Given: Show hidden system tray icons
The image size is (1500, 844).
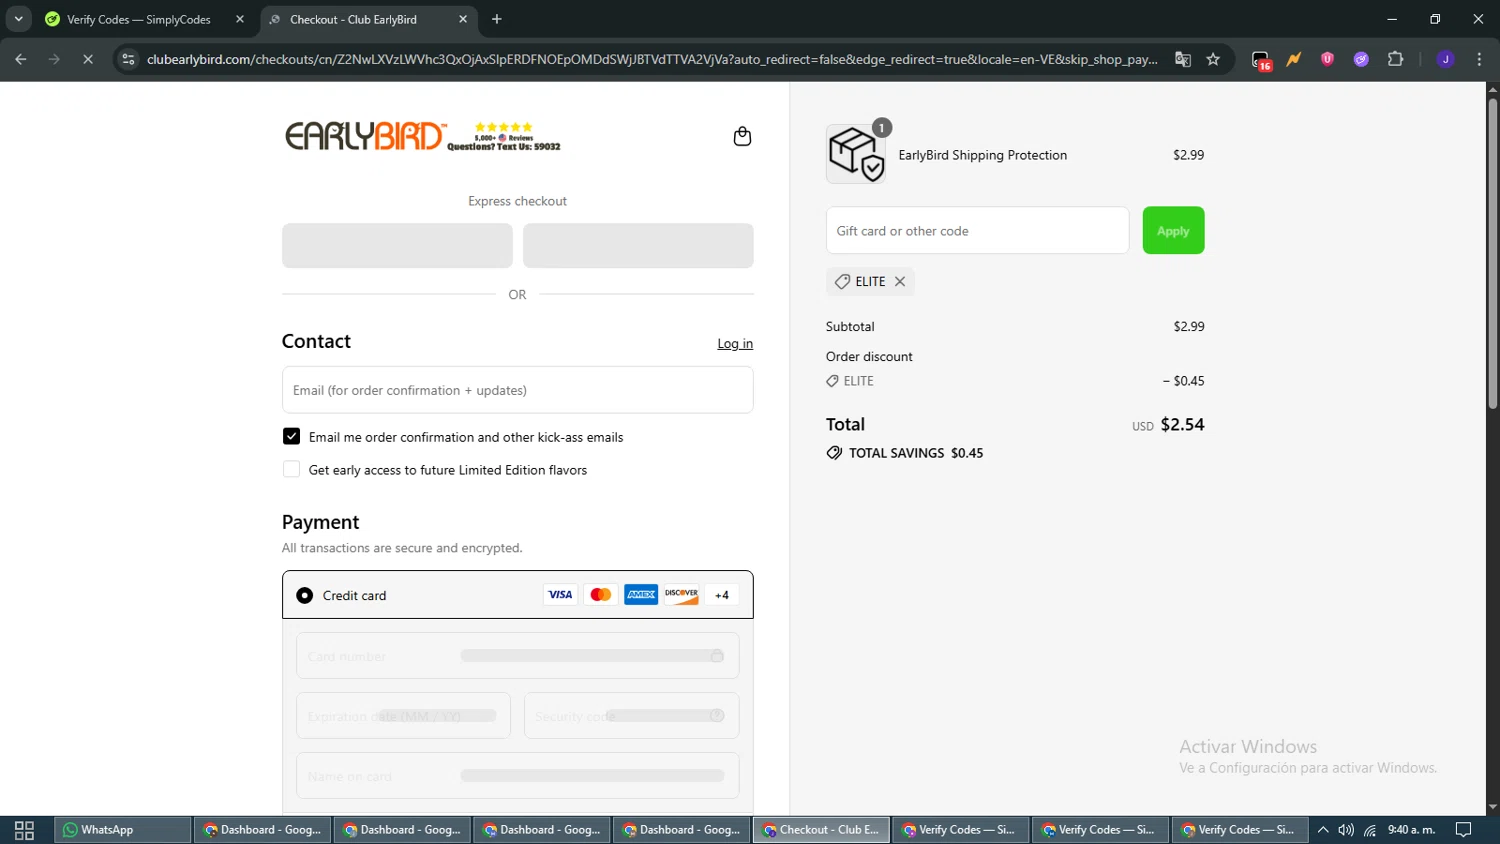Looking at the screenshot, I should click(x=1323, y=830).
